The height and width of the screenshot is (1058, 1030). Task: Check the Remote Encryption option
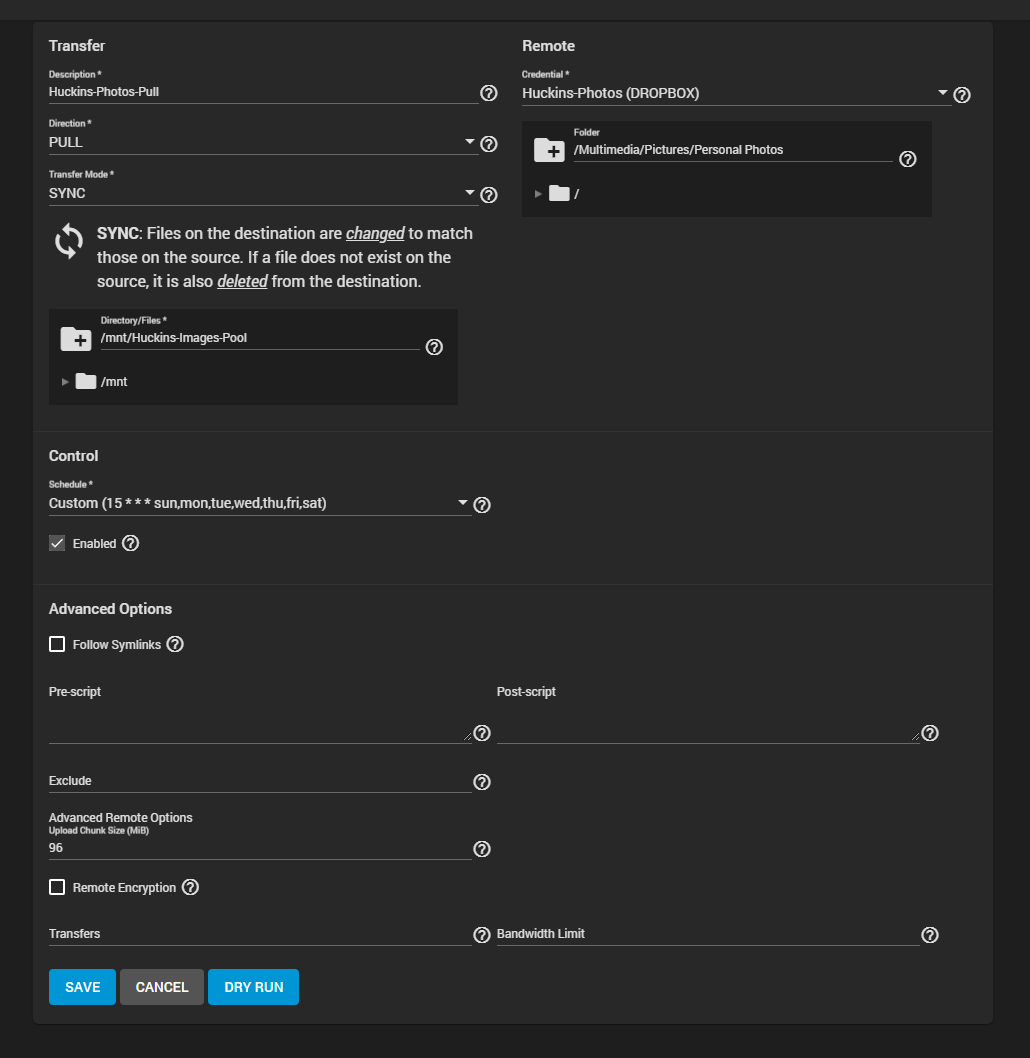pos(57,886)
